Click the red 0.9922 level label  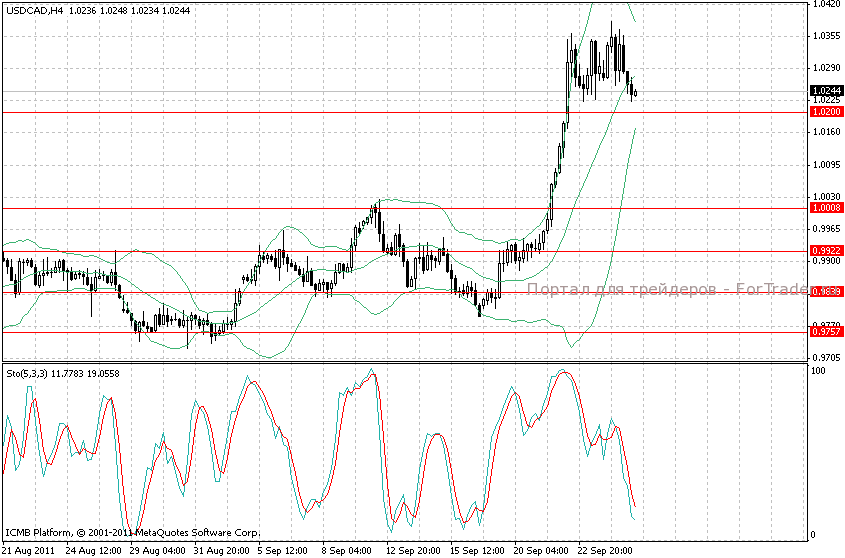click(x=825, y=251)
